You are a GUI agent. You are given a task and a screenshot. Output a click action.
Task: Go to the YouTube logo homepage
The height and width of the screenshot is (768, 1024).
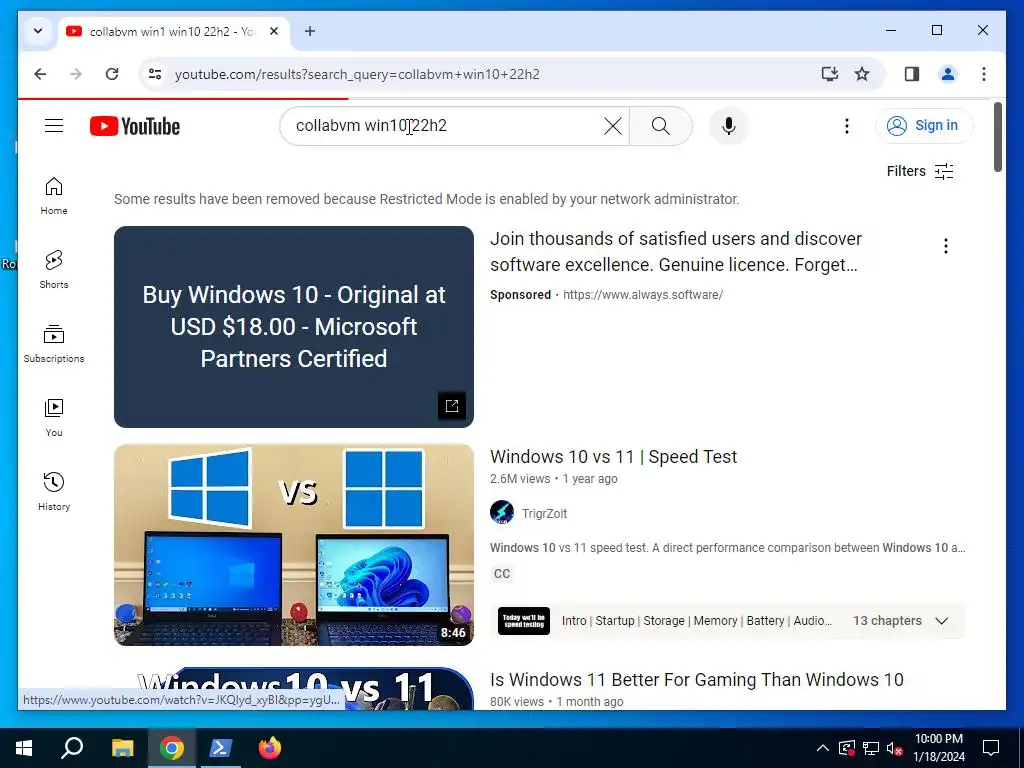point(135,126)
